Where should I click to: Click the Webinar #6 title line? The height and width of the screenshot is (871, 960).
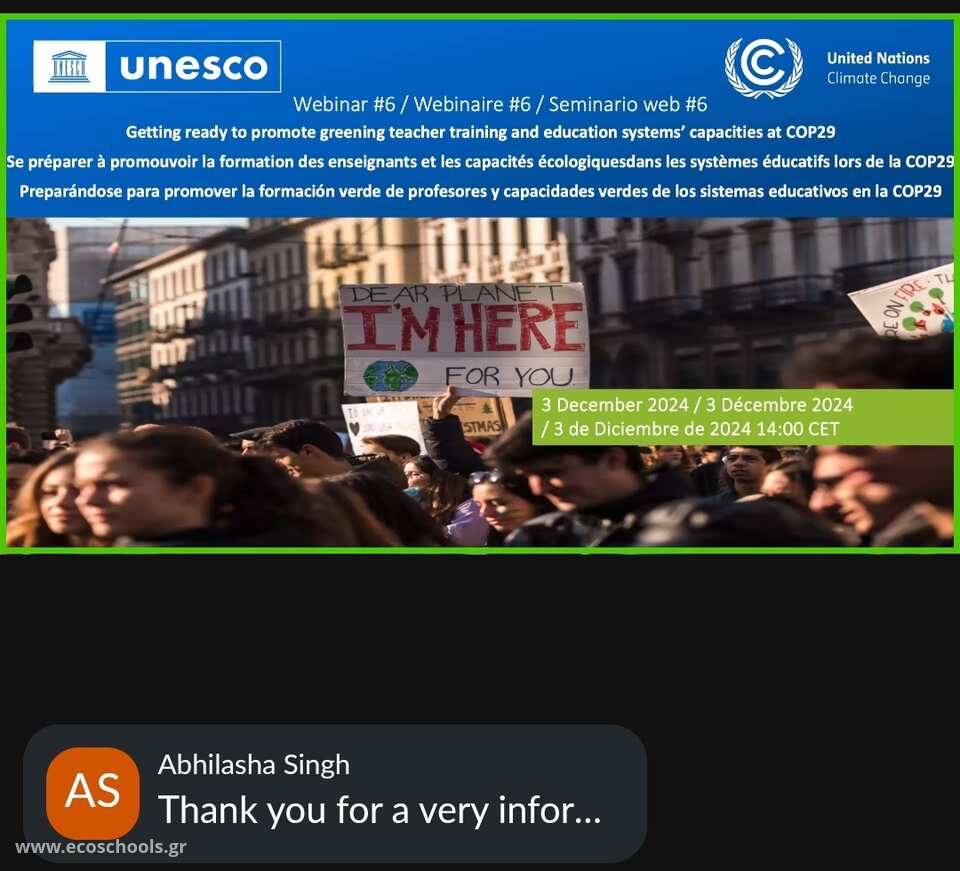pyautogui.click(x=500, y=105)
